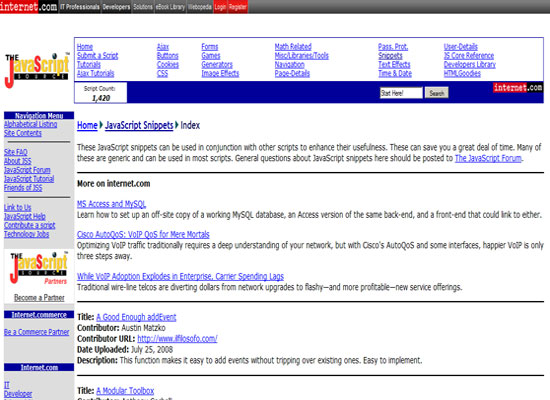The image size is (550, 400).
Task: Open the Contribute a script sidebar link
Action: click(x=29, y=225)
